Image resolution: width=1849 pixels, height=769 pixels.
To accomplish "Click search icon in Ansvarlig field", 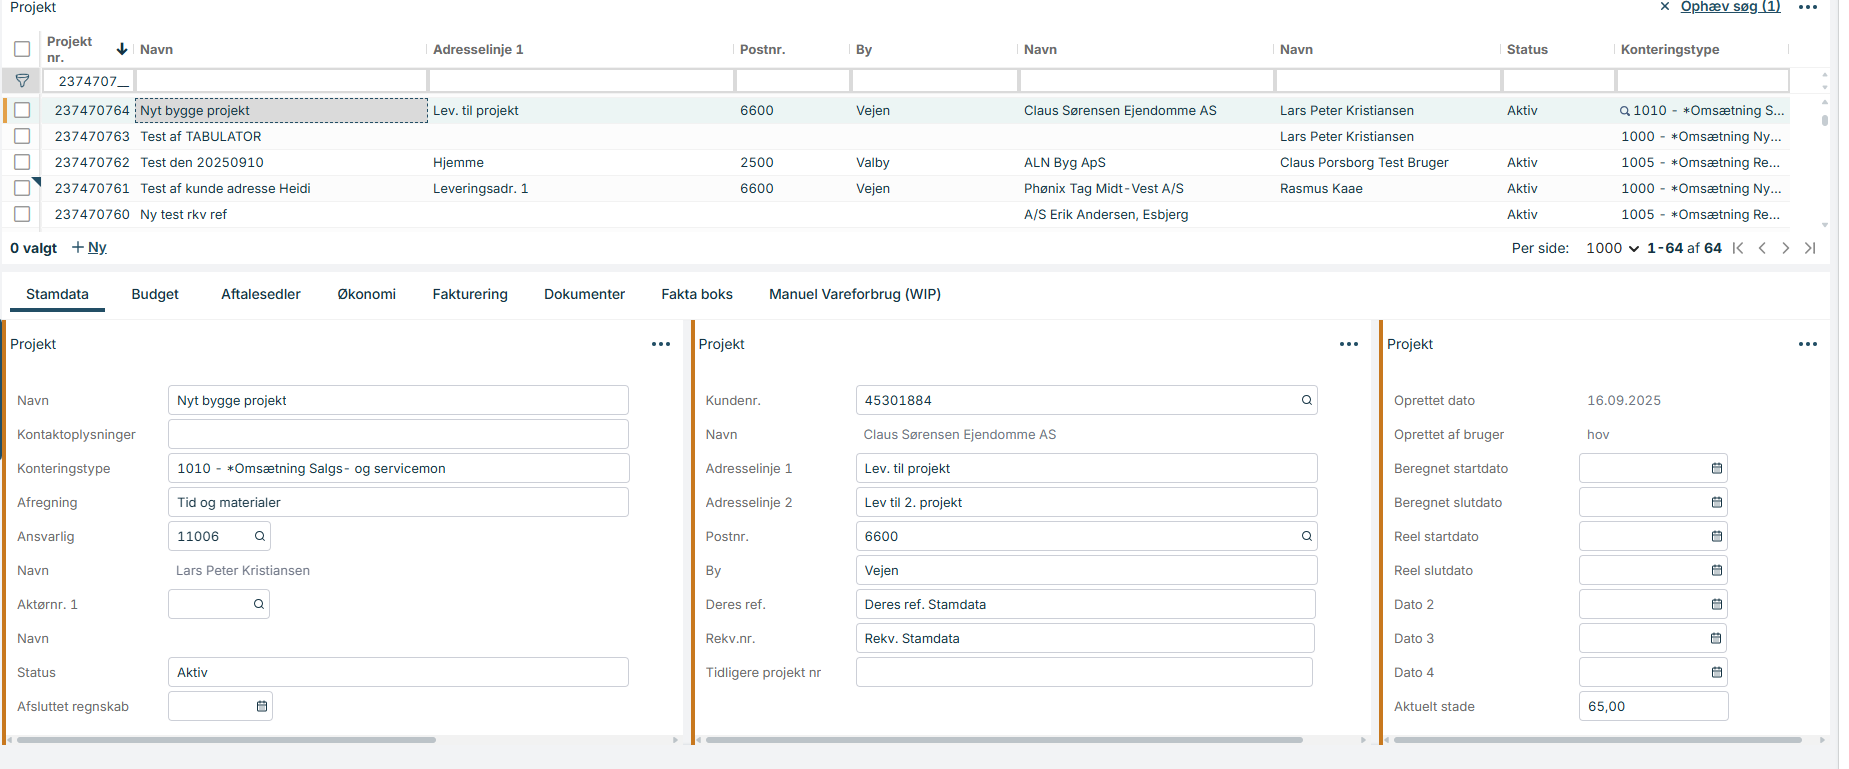I will click(x=260, y=536).
